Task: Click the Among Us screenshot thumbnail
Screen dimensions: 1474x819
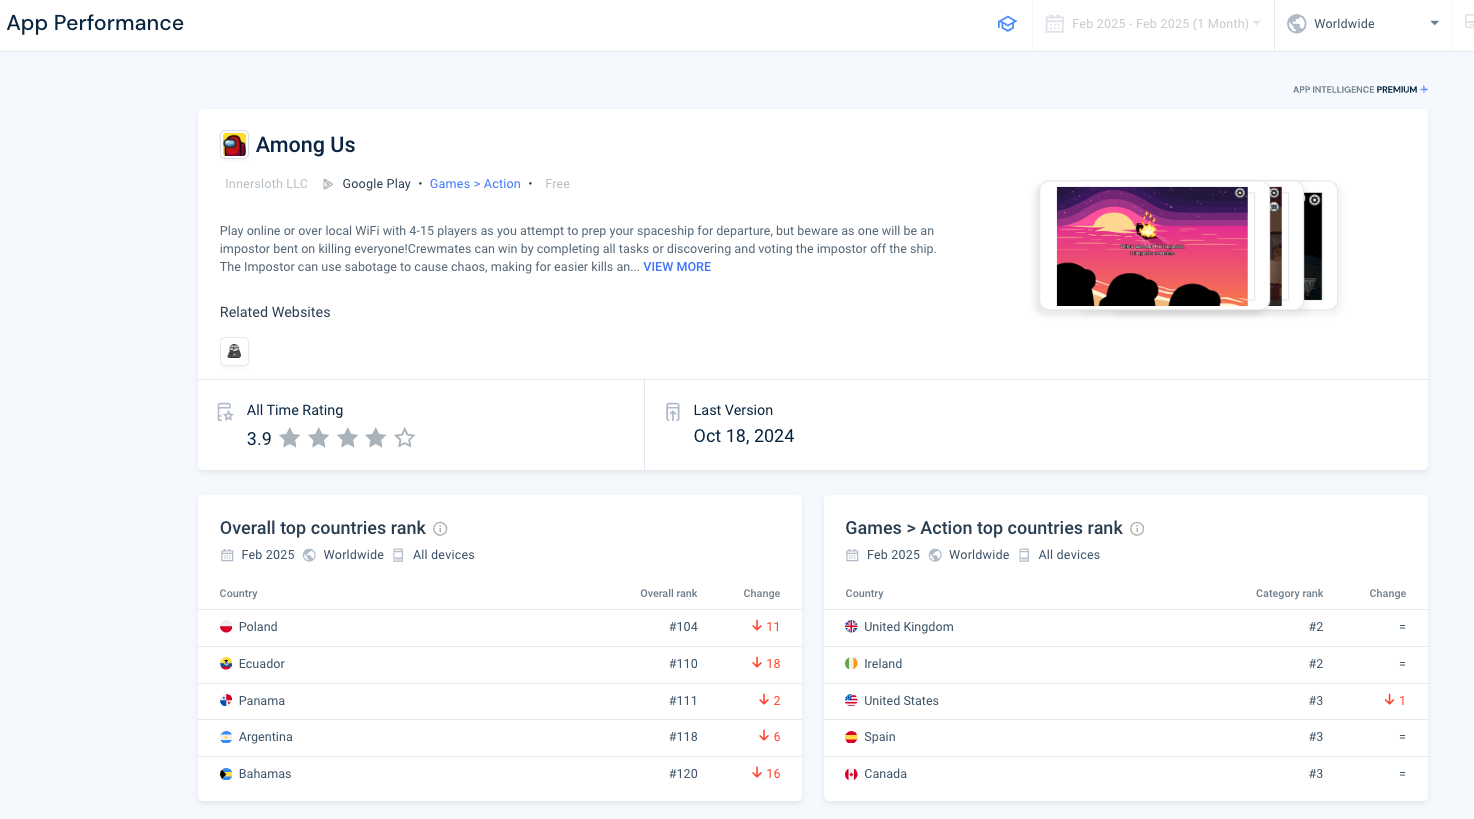Action: point(1151,245)
